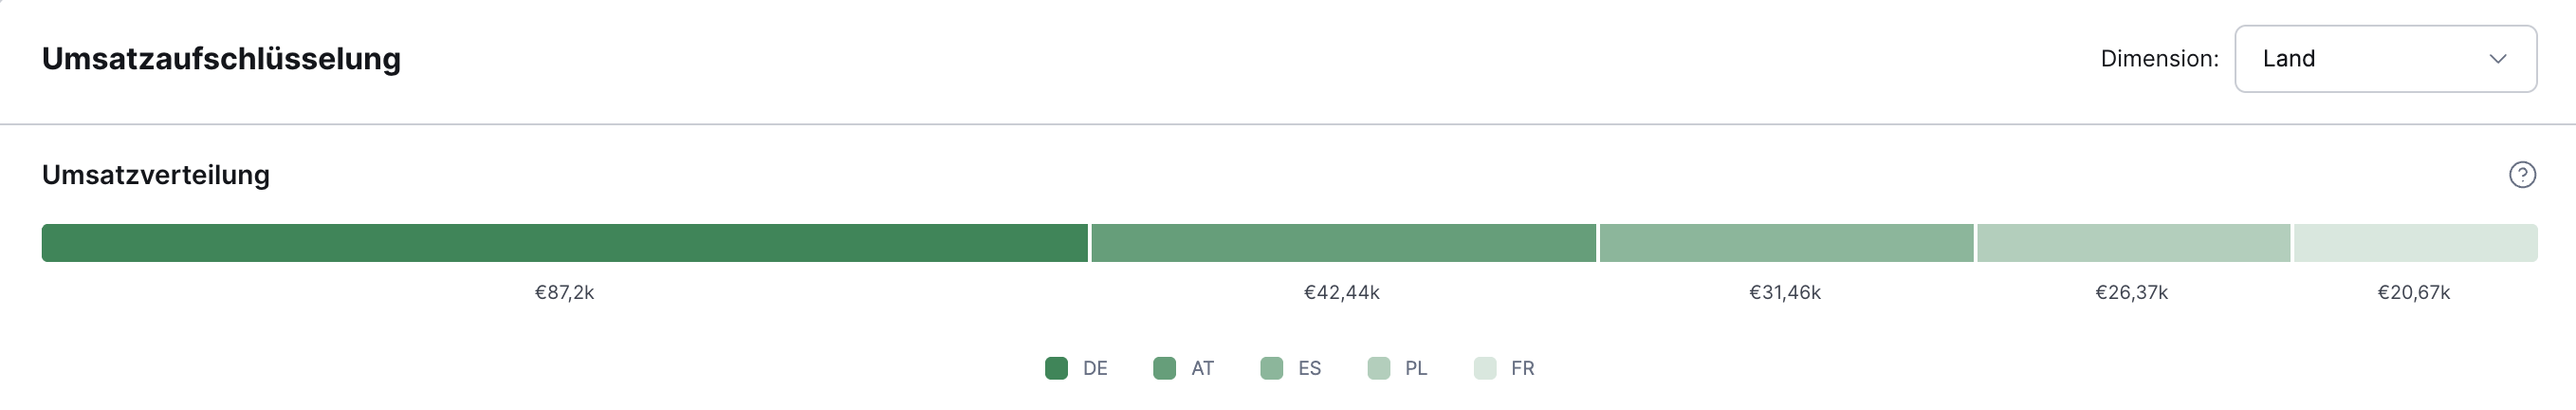
Task: Open the Dimension dropdown showing Land
Action: pyautogui.click(x=2384, y=59)
